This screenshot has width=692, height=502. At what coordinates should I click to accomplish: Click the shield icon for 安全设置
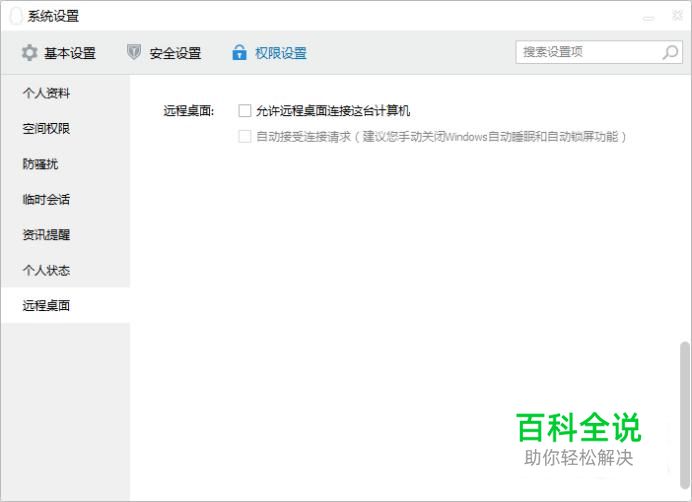134,52
